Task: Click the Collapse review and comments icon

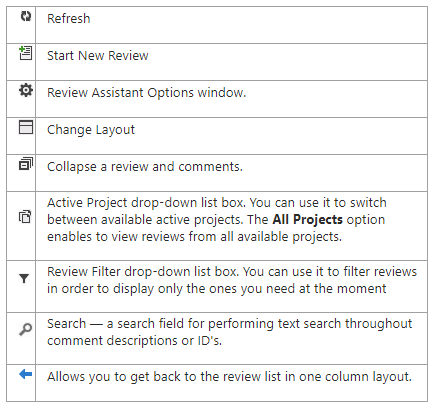Action: (26, 164)
